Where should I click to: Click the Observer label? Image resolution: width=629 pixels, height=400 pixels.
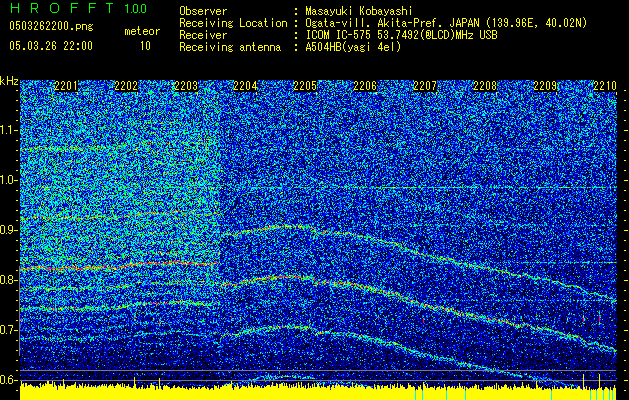203,11
